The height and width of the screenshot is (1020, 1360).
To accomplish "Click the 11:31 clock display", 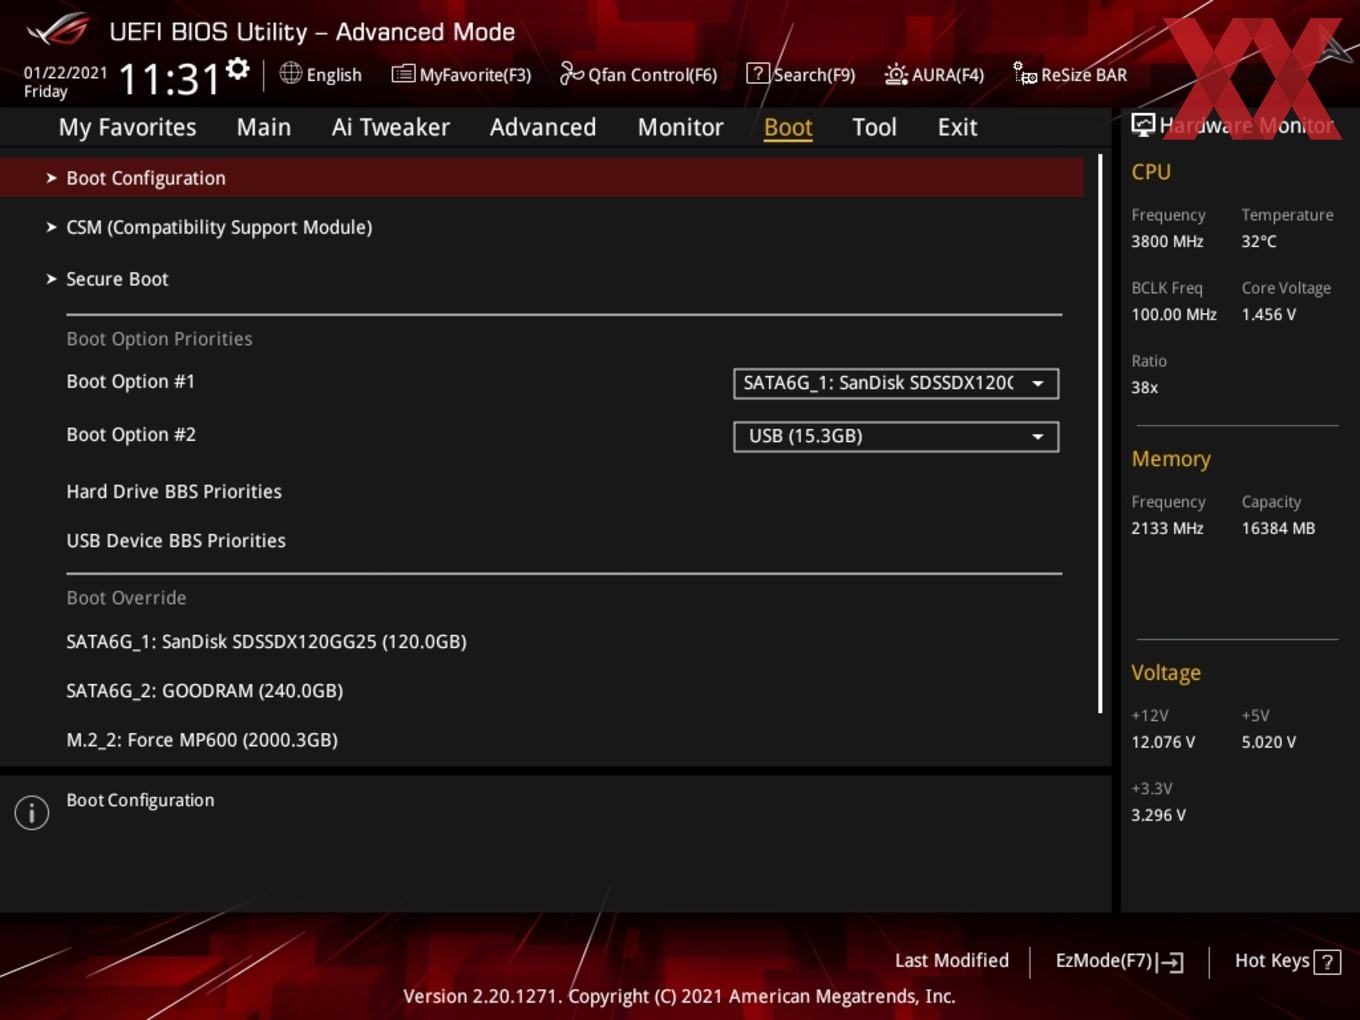I will pyautogui.click(x=168, y=79).
